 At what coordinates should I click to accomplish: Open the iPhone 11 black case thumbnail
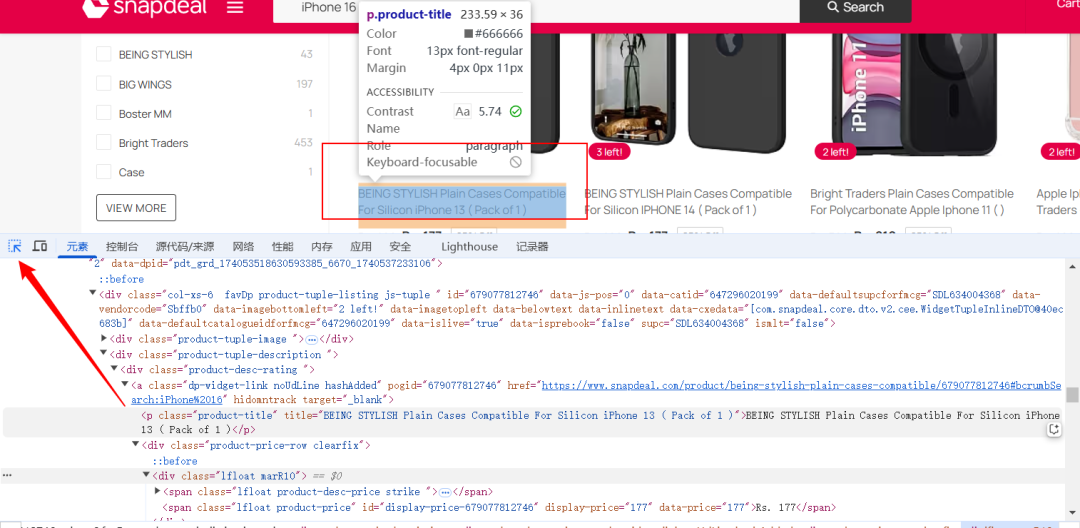914,93
